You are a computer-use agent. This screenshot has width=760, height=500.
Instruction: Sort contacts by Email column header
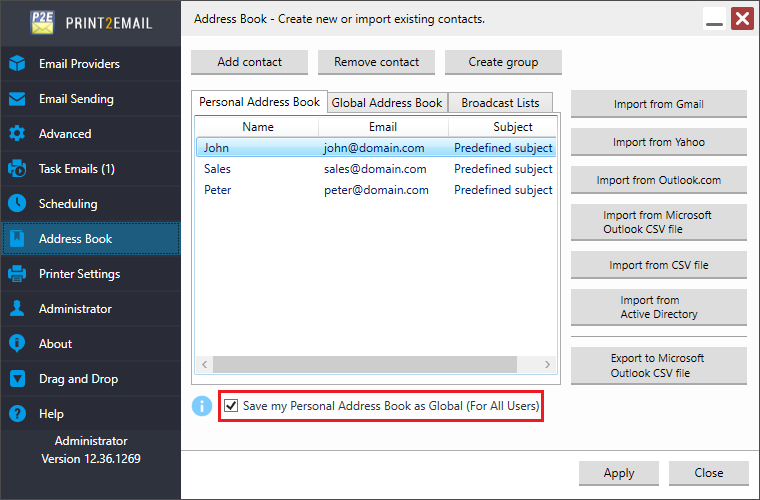coord(383,127)
